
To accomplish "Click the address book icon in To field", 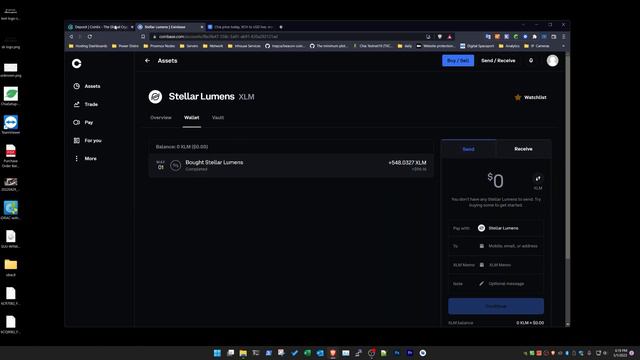I will (482, 246).
